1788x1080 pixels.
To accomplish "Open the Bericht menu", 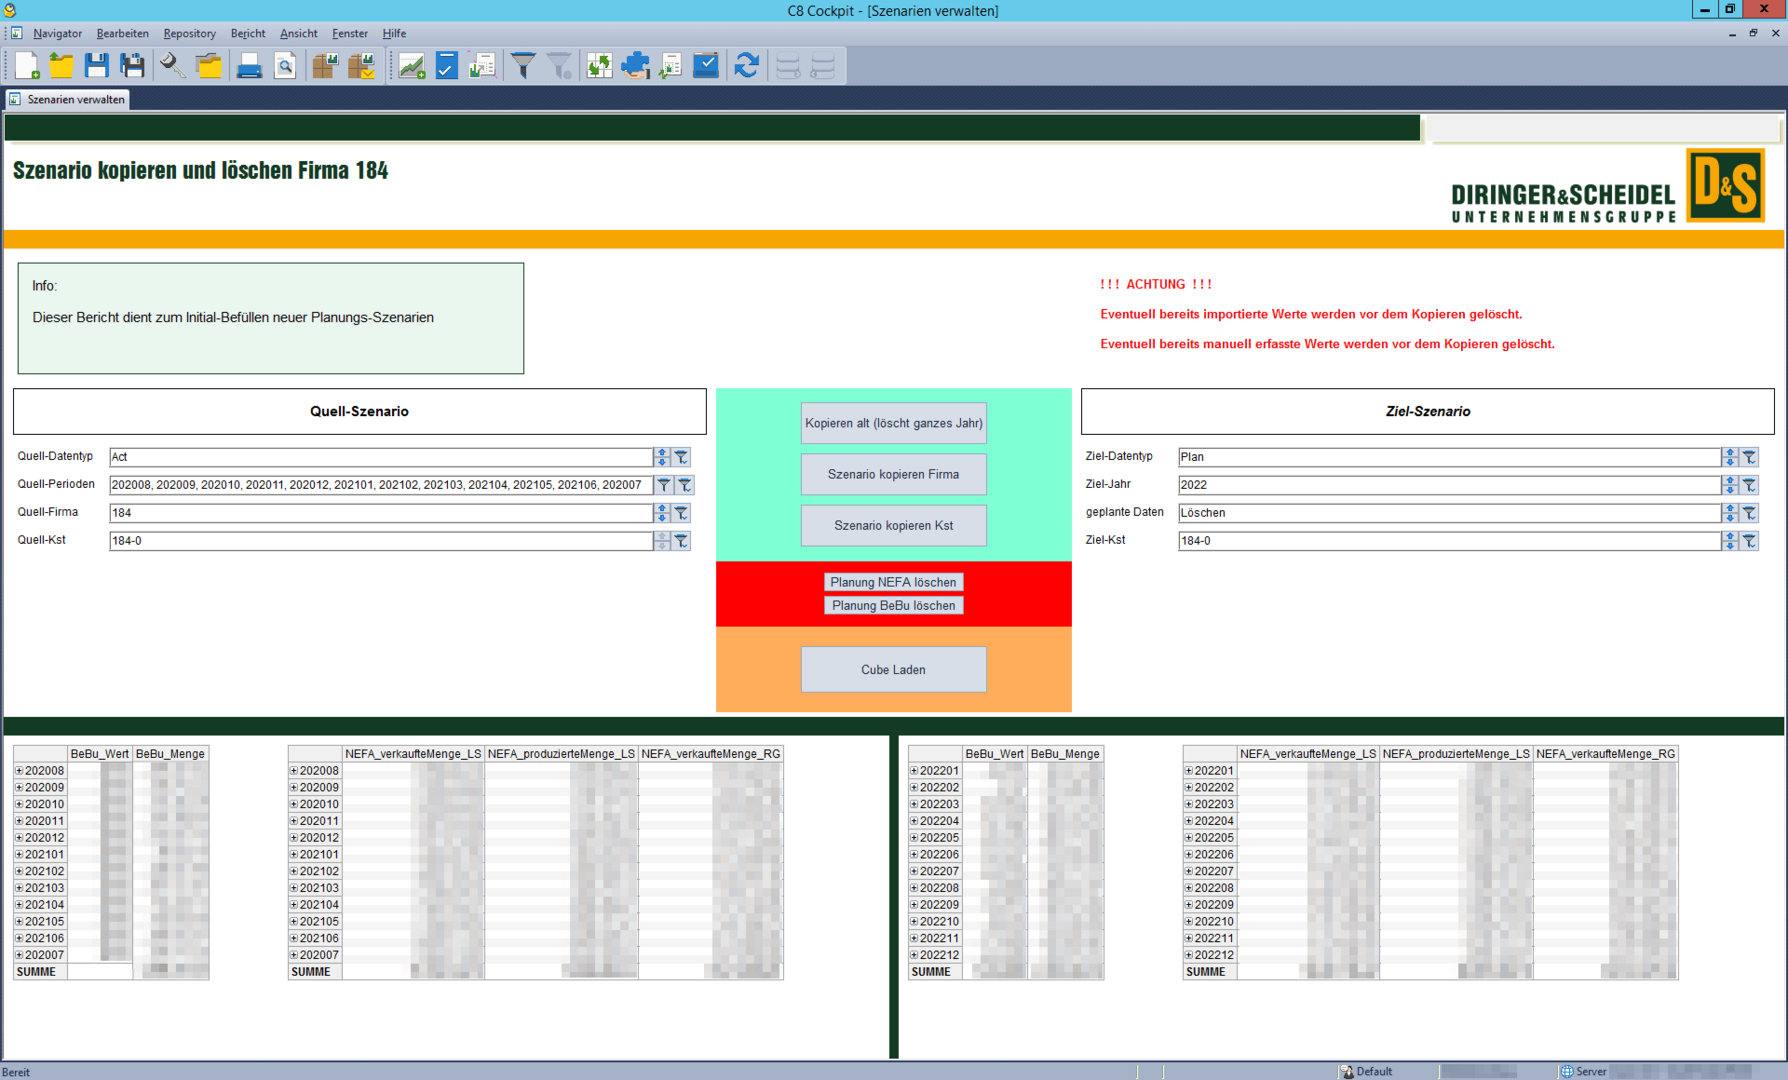I will (247, 33).
